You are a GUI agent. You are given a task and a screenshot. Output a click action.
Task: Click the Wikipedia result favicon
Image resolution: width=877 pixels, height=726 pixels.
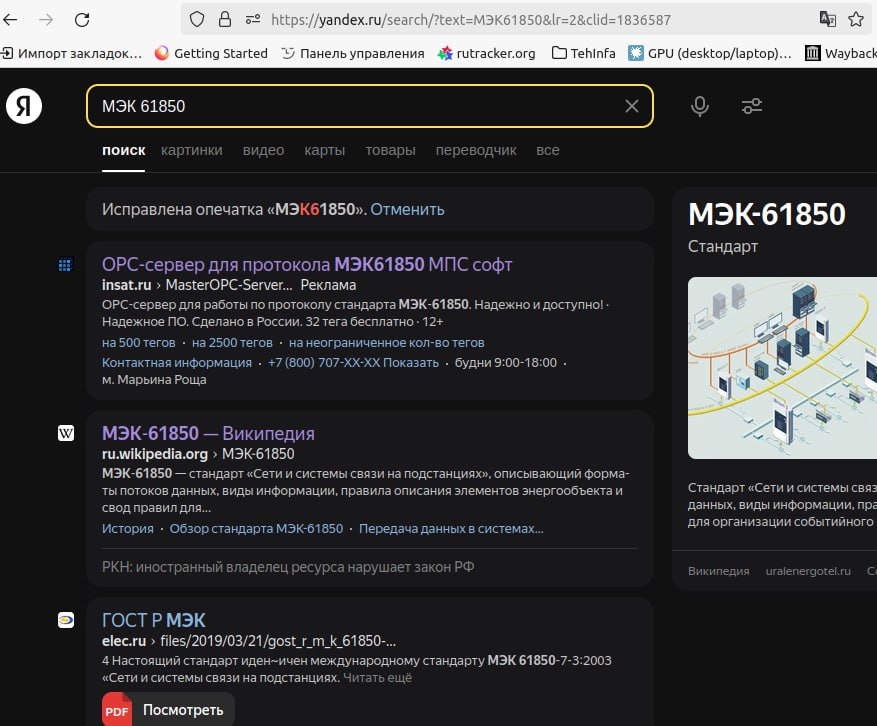pos(66,433)
